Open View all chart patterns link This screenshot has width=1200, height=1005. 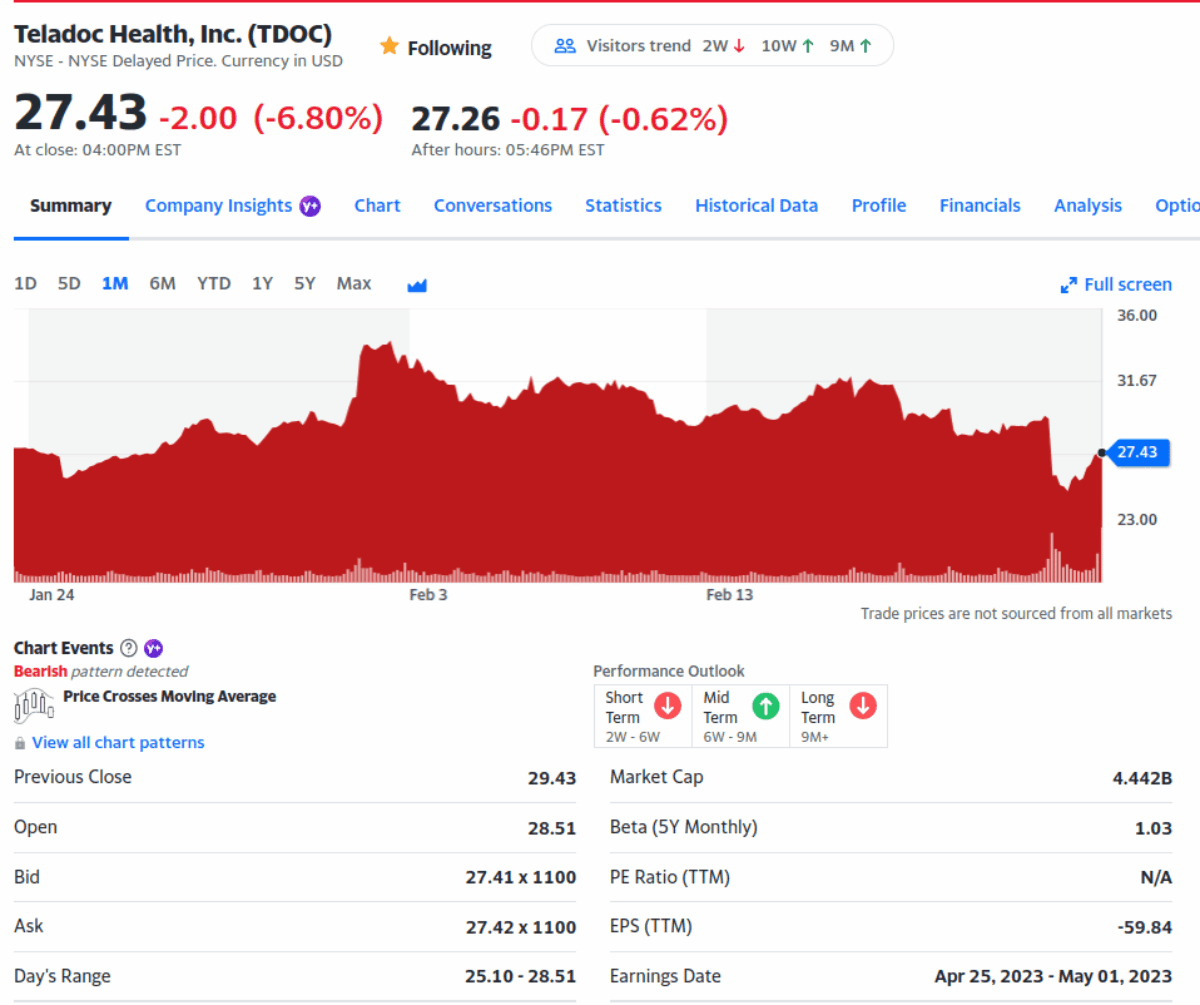pyautogui.click(x=118, y=743)
